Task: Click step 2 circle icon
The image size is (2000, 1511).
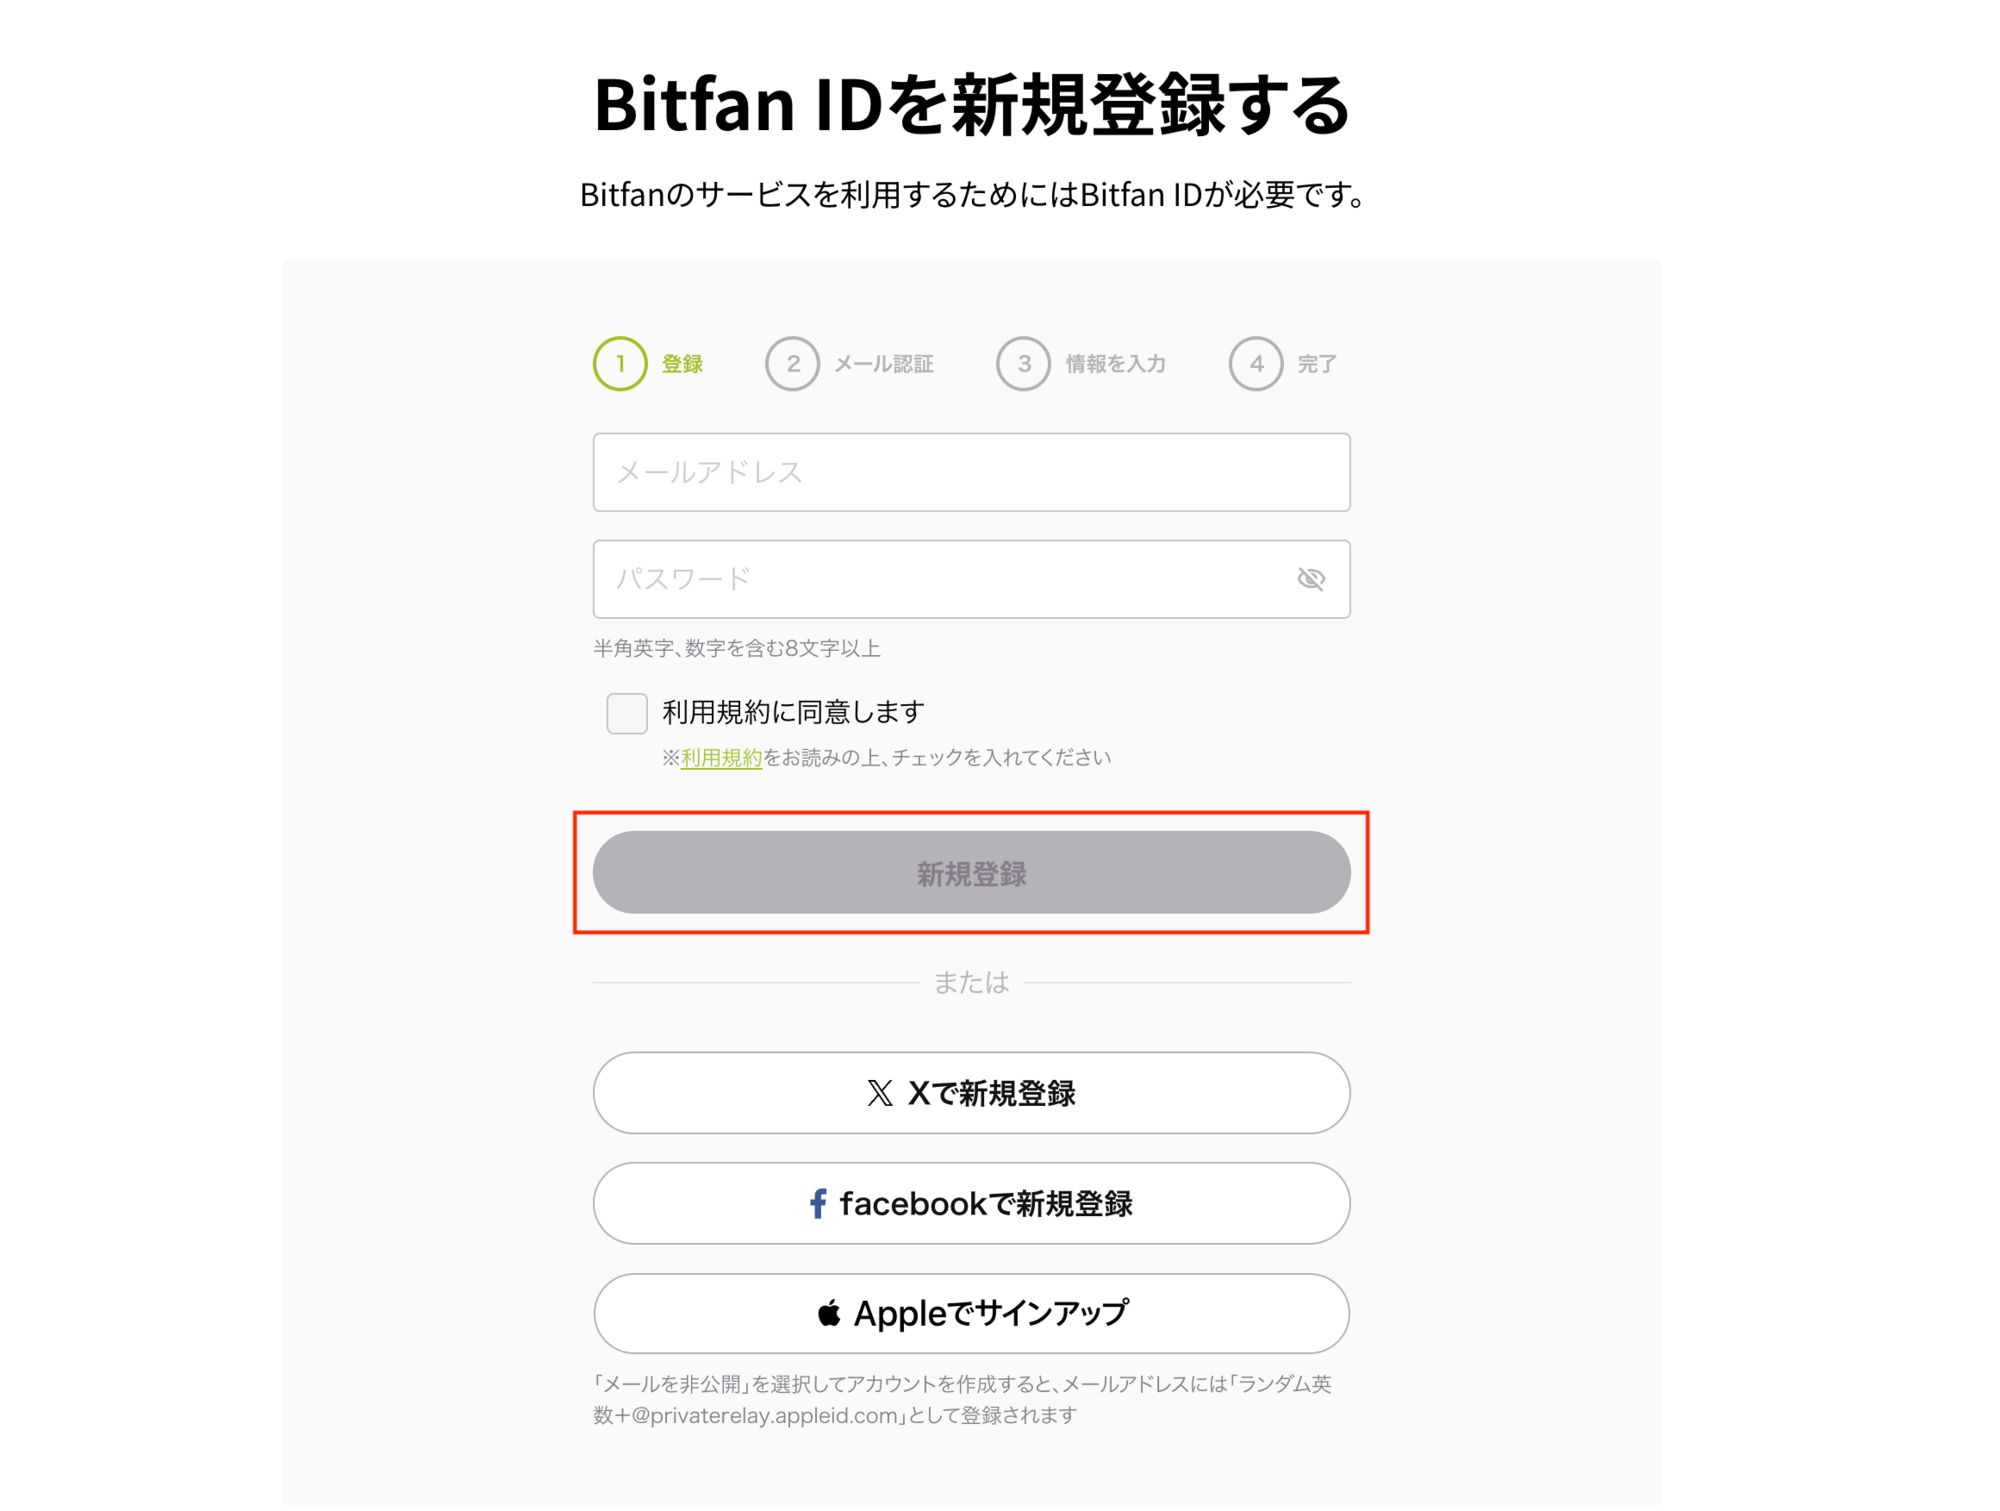Action: click(x=792, y=364)
